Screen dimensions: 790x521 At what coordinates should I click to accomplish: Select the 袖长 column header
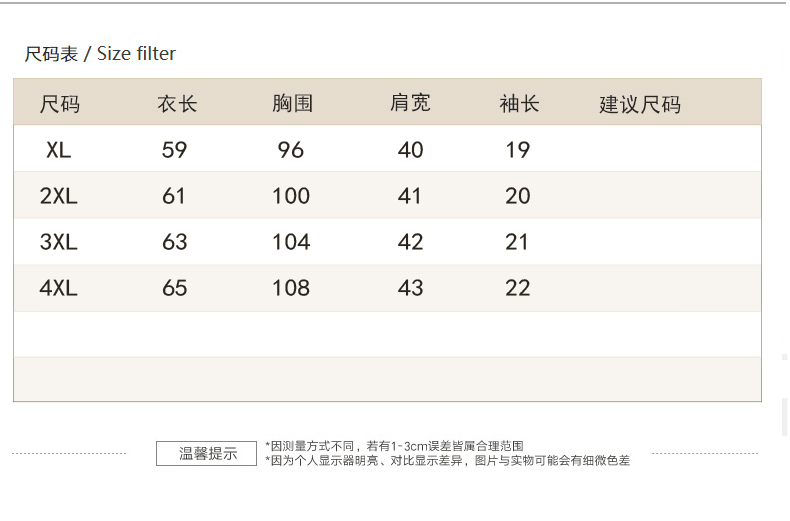(519, 104)
